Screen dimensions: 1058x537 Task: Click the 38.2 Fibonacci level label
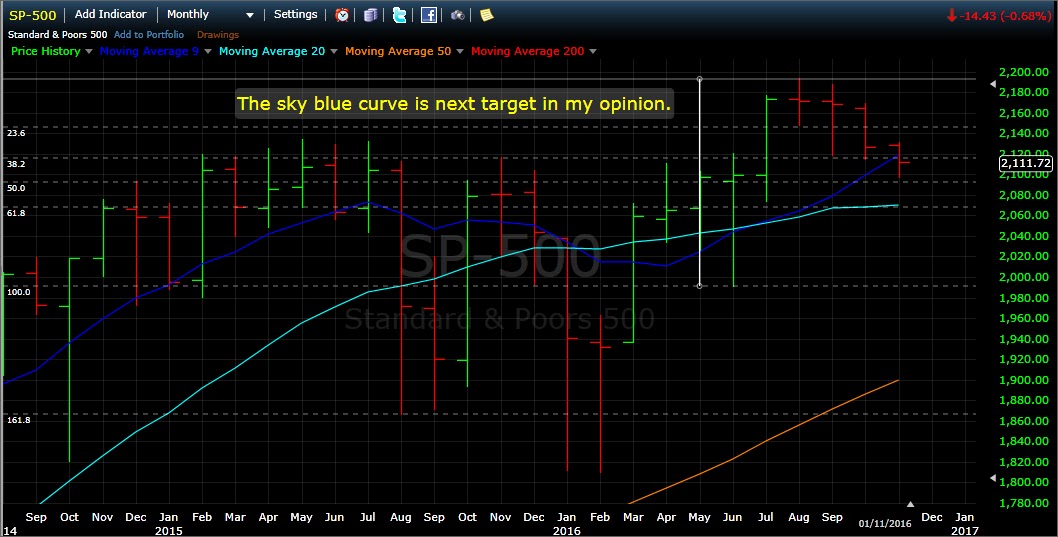point(16,164)
